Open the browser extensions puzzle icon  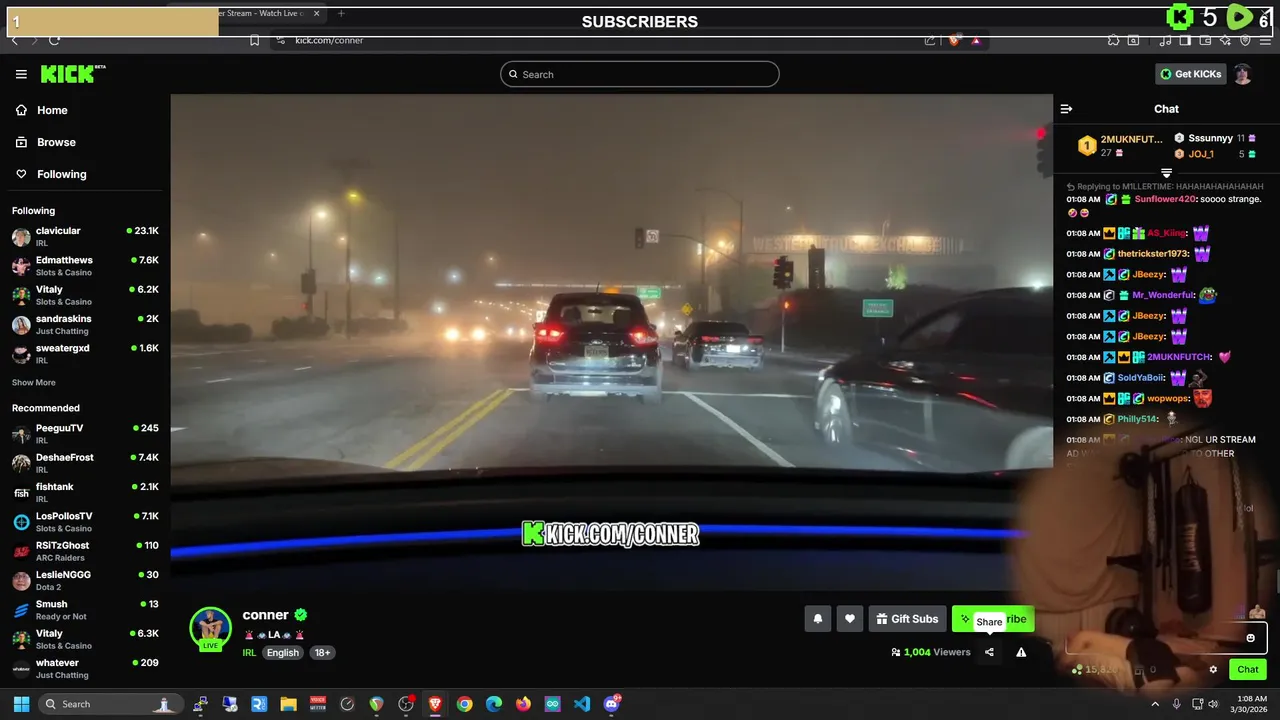point(1113,40)
